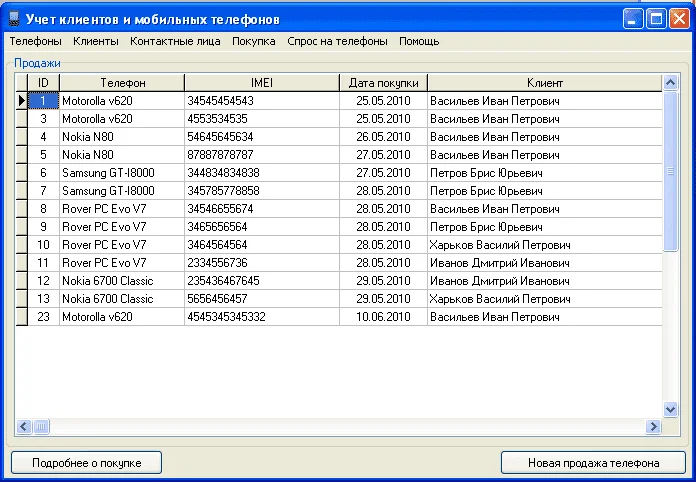
Task: Open the Покупка menu
Action: (254, 41)
